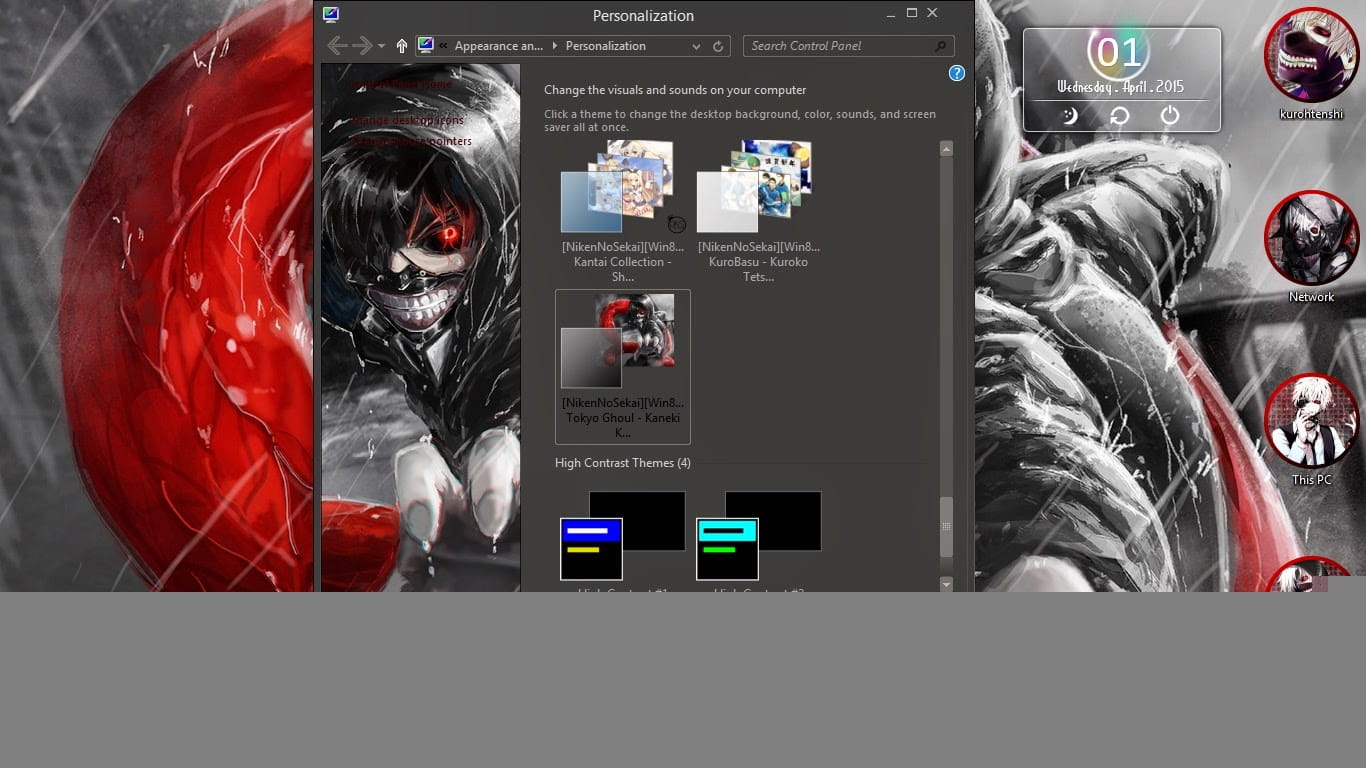Click the restart icon on clock widget
1366x768 pixels.
[x=1120, y=116]
